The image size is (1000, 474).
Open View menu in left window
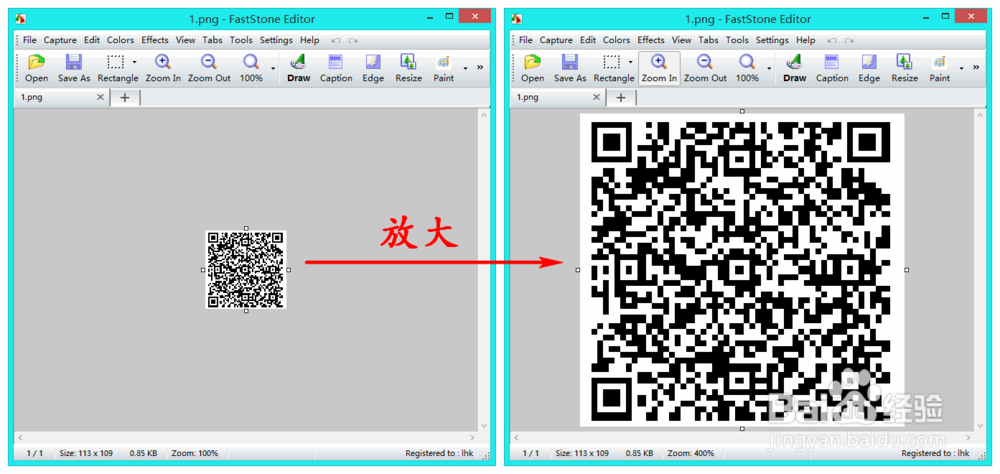click(186, 40)
